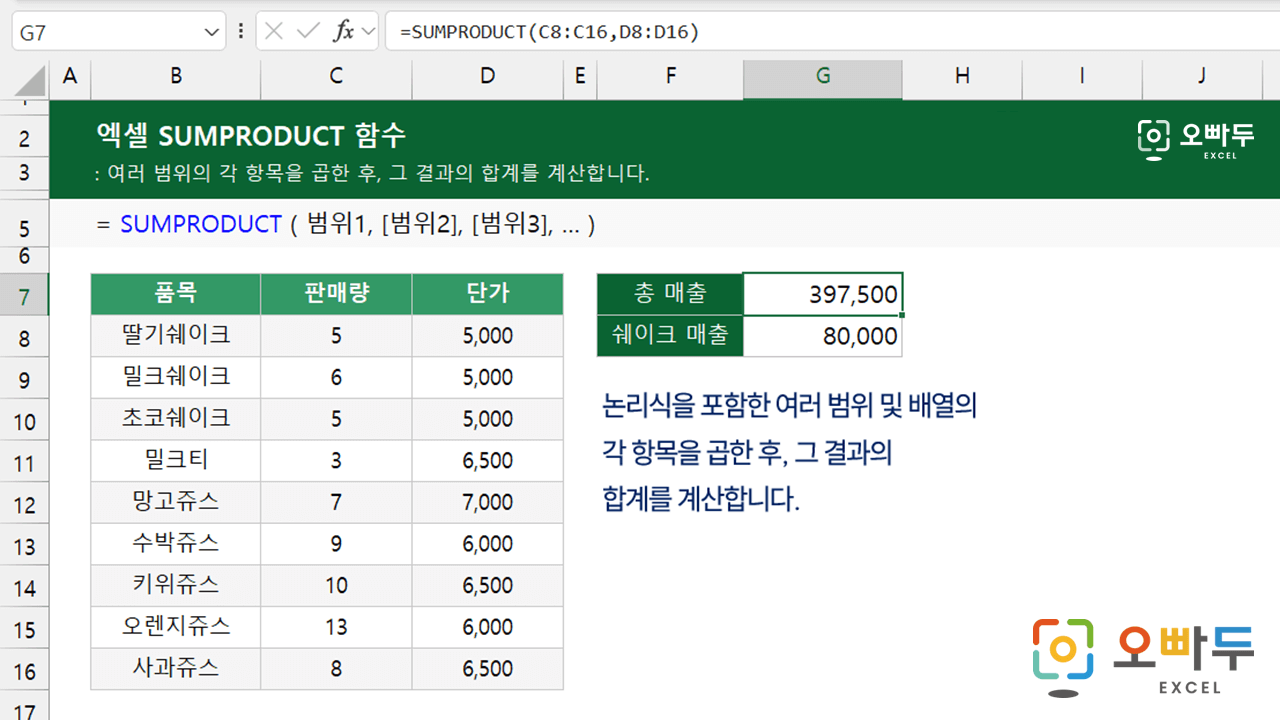This screenshot has height=720, width=1280.
Task: Click the 쉐이크 매출 label cell
Action: (670, 336)
